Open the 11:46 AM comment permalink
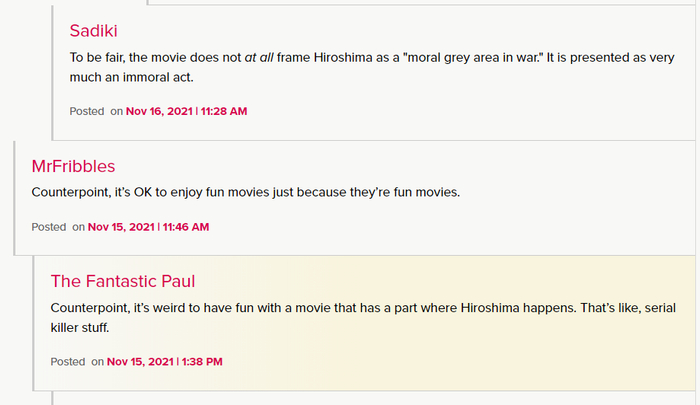 184,227
